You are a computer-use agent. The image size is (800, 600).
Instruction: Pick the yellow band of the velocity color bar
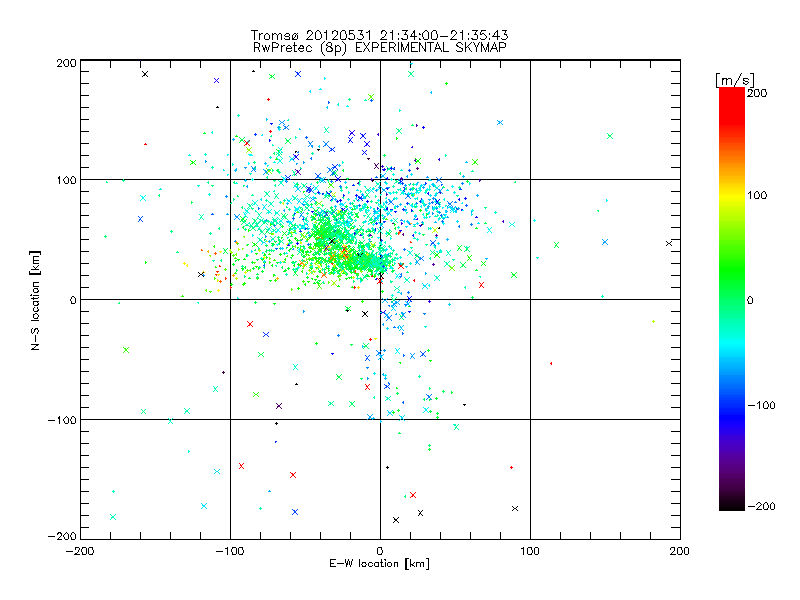click(732, 196)
